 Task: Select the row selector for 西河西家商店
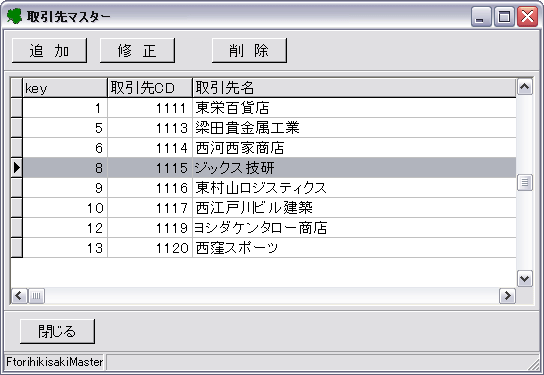[x=16, y=148]
